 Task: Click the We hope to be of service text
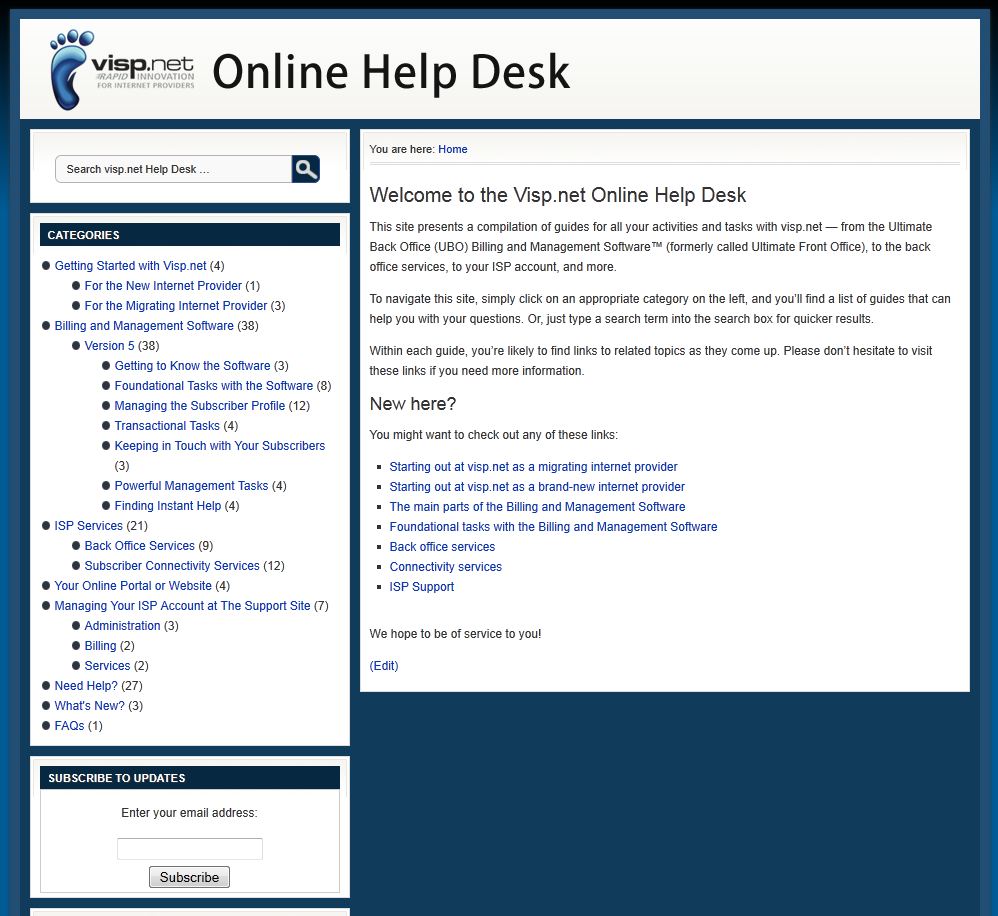(455, 634)
